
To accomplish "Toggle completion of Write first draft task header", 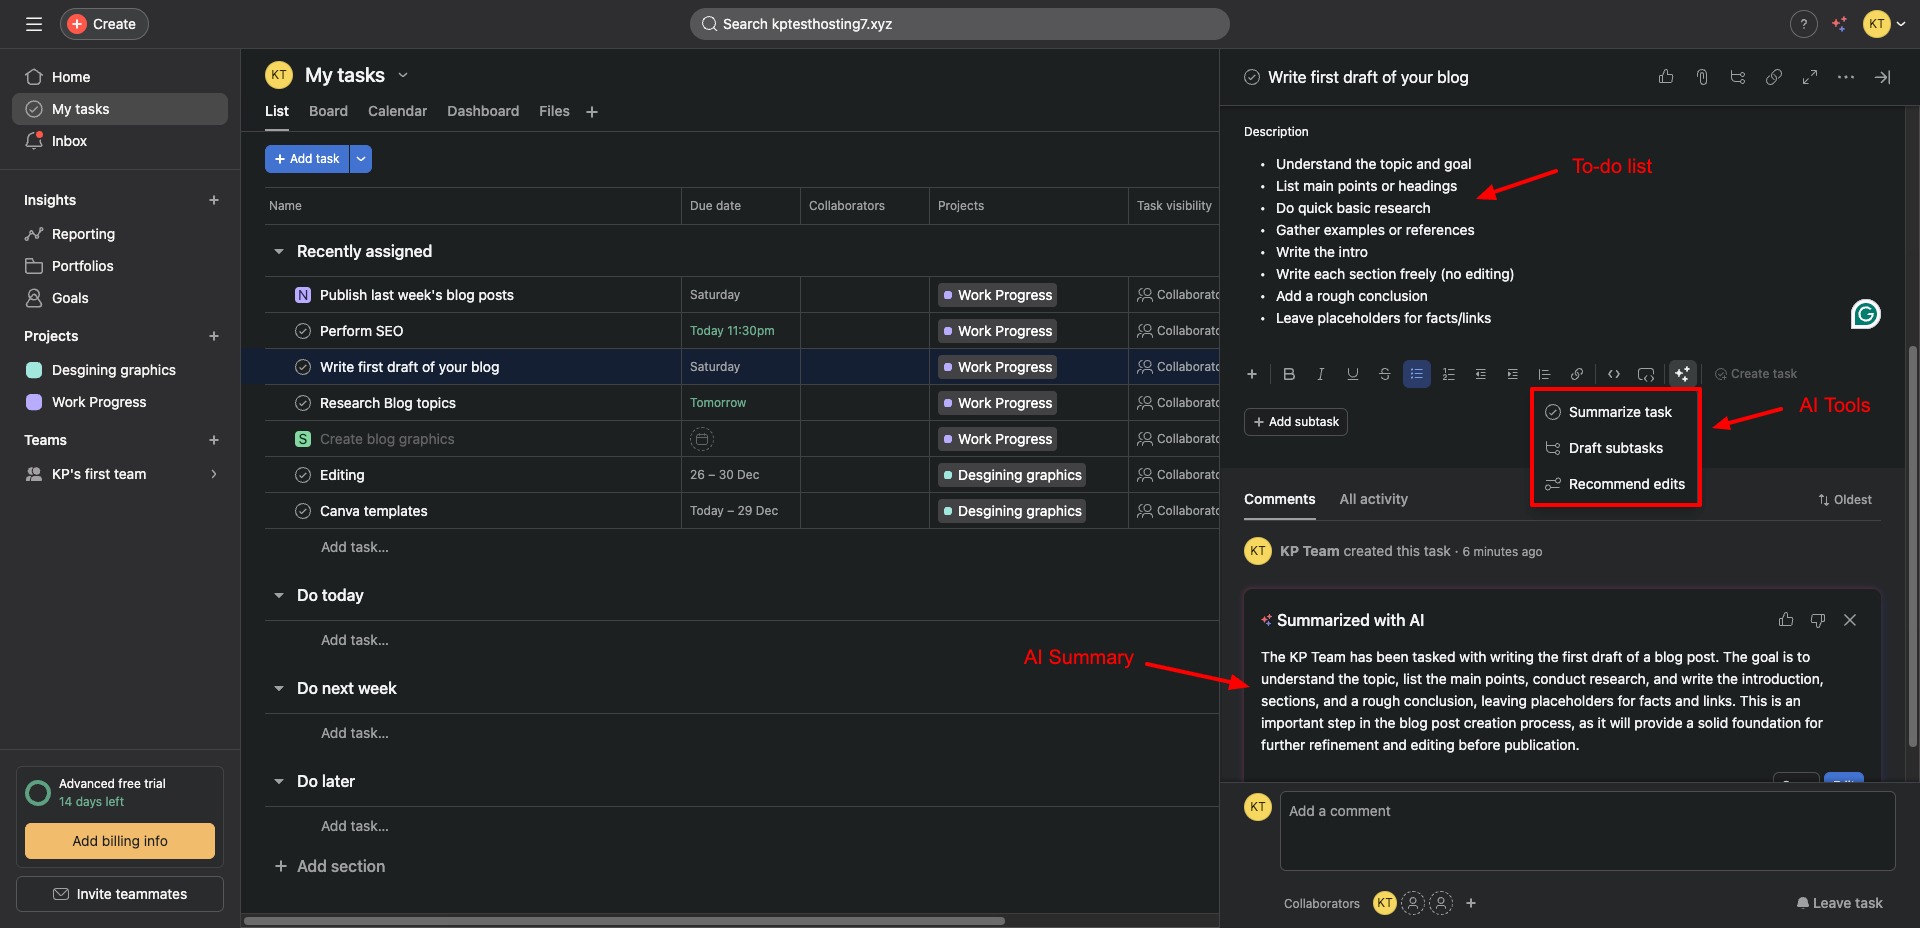I will point(1252,77).
